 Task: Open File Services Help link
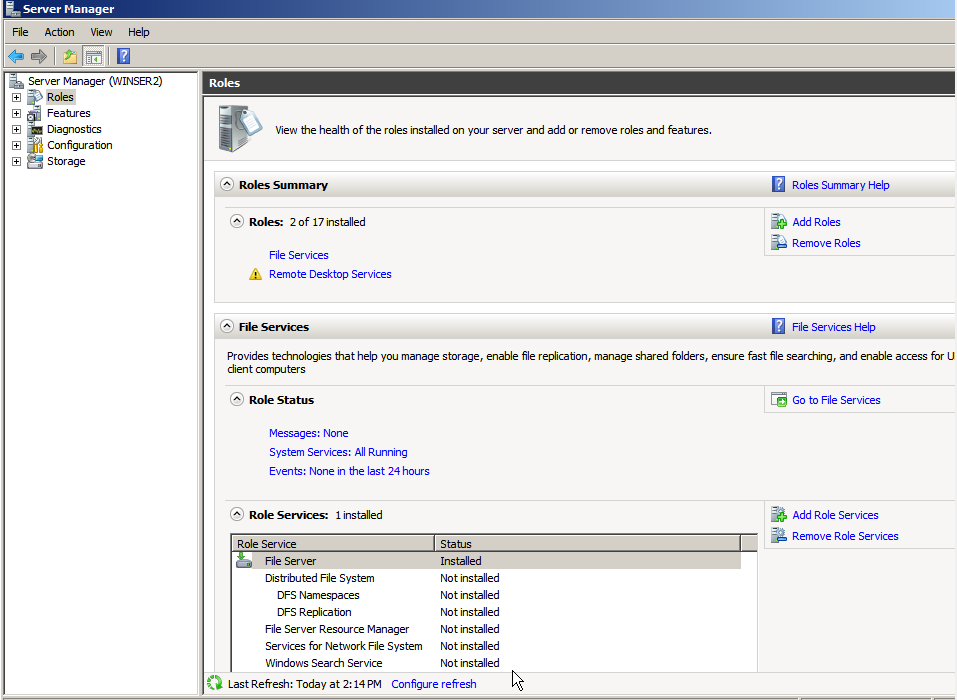coord(834,327)
